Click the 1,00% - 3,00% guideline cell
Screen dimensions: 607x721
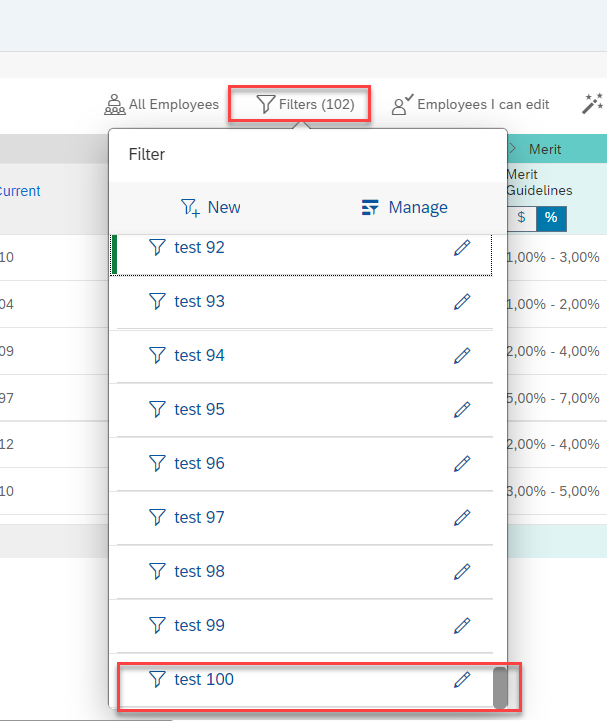click(553, 257)
